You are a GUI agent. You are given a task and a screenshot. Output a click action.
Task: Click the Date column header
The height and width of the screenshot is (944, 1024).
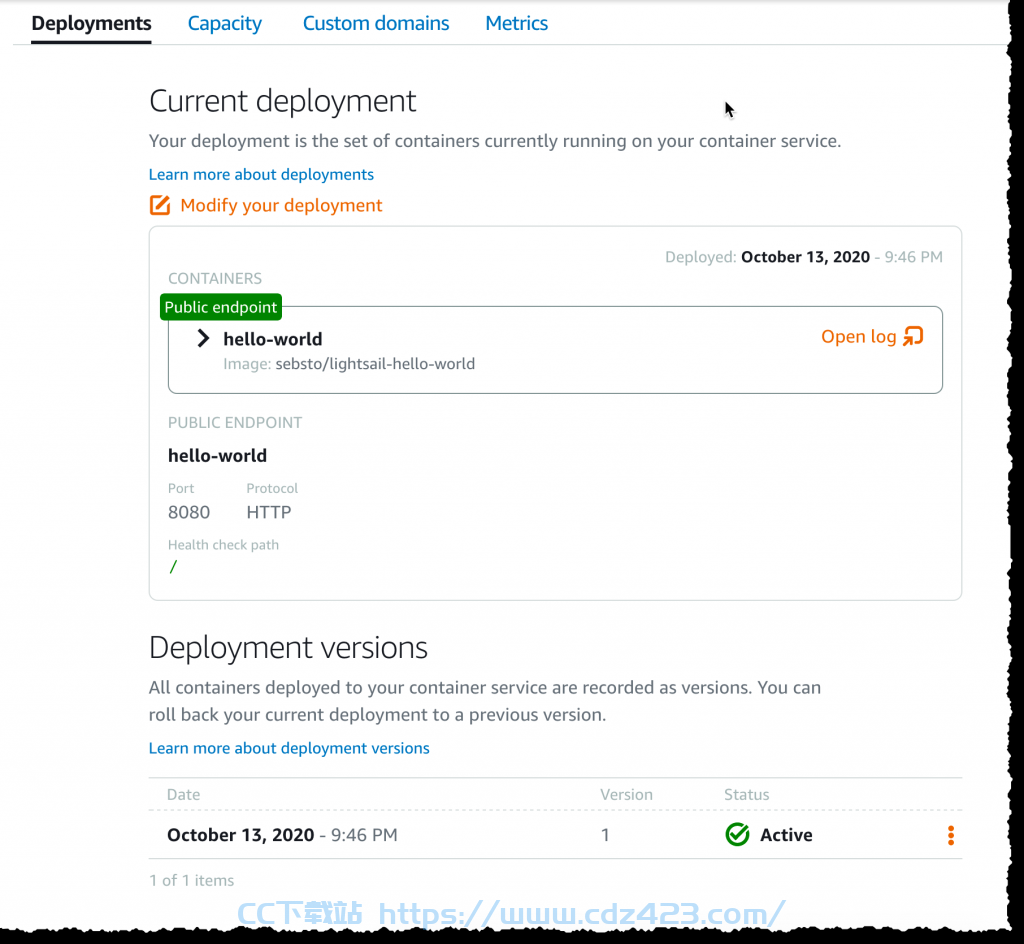[x=184, y=795]
